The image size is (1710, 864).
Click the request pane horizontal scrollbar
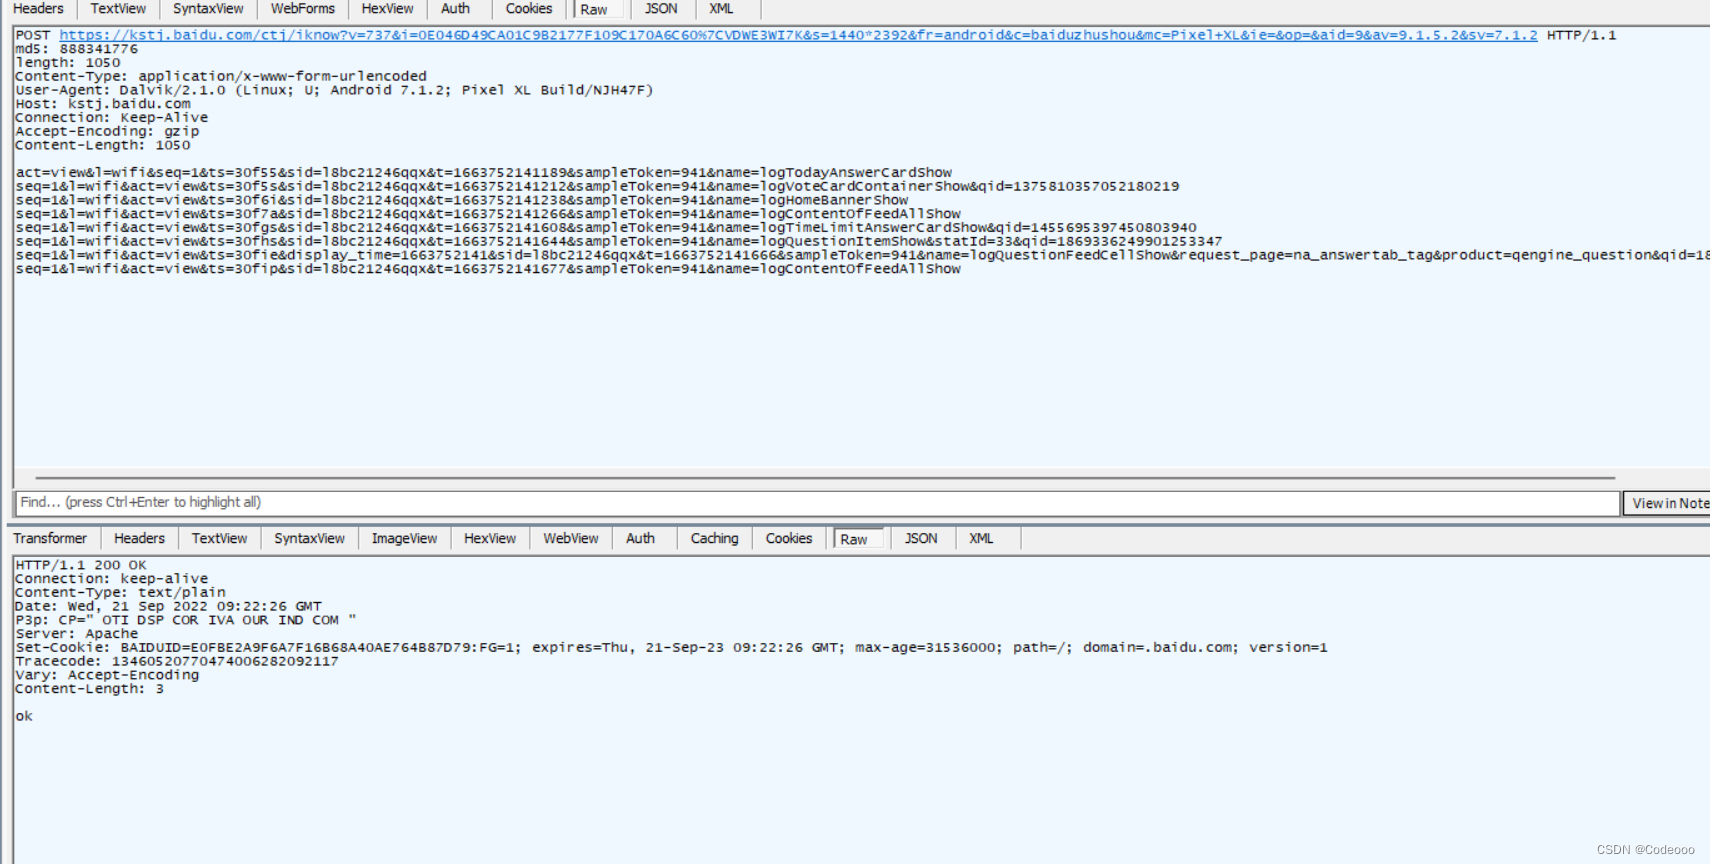coord(825,478)
